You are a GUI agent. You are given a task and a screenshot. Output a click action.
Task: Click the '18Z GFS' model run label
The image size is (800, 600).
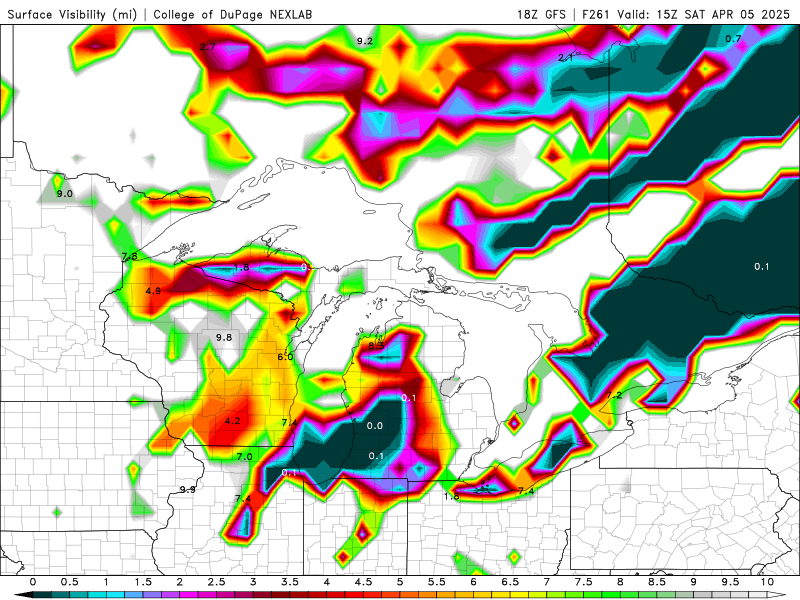[541, 14]
